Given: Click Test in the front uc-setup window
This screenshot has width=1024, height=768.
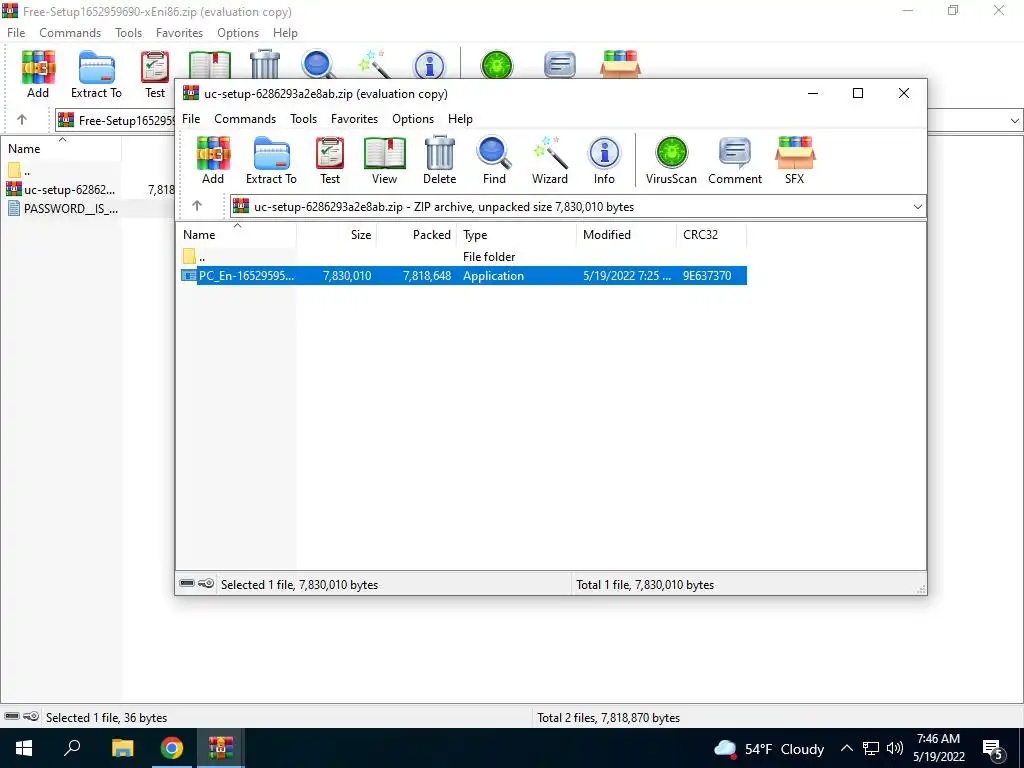Looking at the screenshot, I should coord(330,161).
